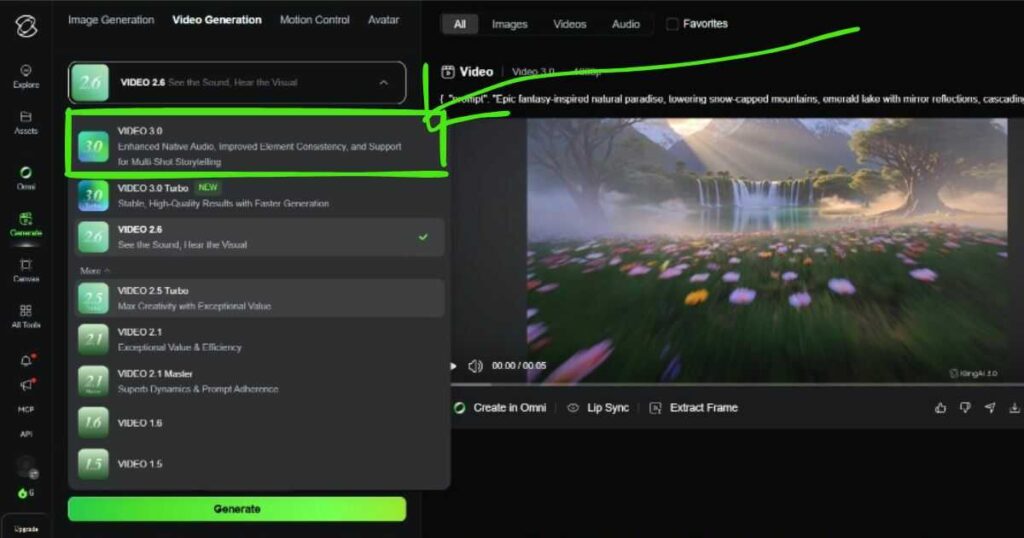Image resolution: width=1024 pixels, height=538 pixels.
Task: Collapse the More models section
Action: click(95, 270)
